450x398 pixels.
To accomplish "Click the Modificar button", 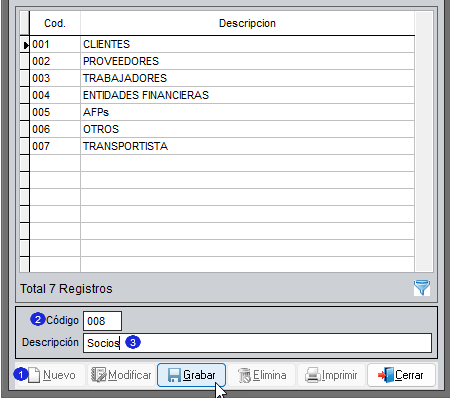I will pos(121,375).
